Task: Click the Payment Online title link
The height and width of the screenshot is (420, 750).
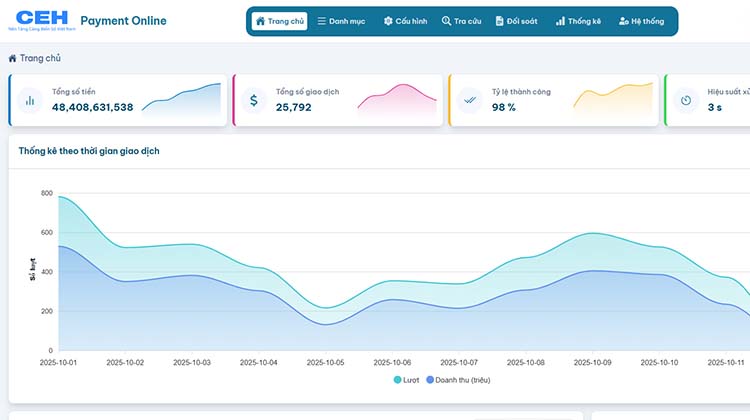Action: (123, 21)
